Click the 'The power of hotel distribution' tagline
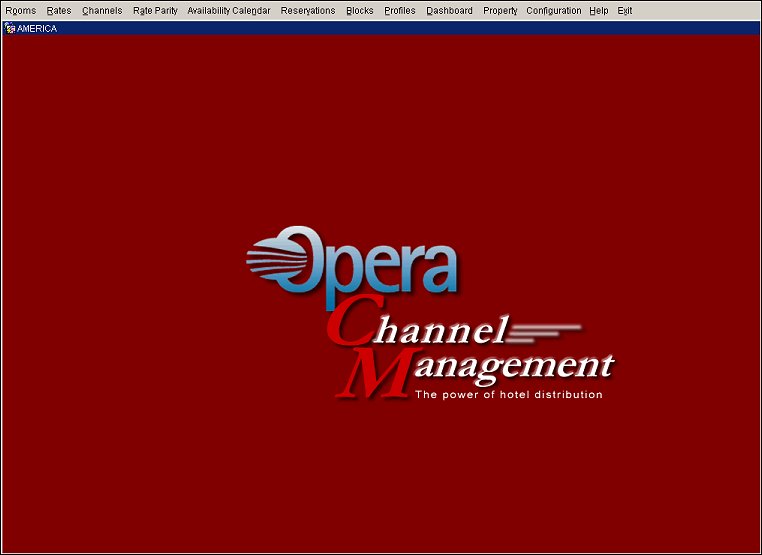Viewport: 762px width, 555px height. pos(508,395)
